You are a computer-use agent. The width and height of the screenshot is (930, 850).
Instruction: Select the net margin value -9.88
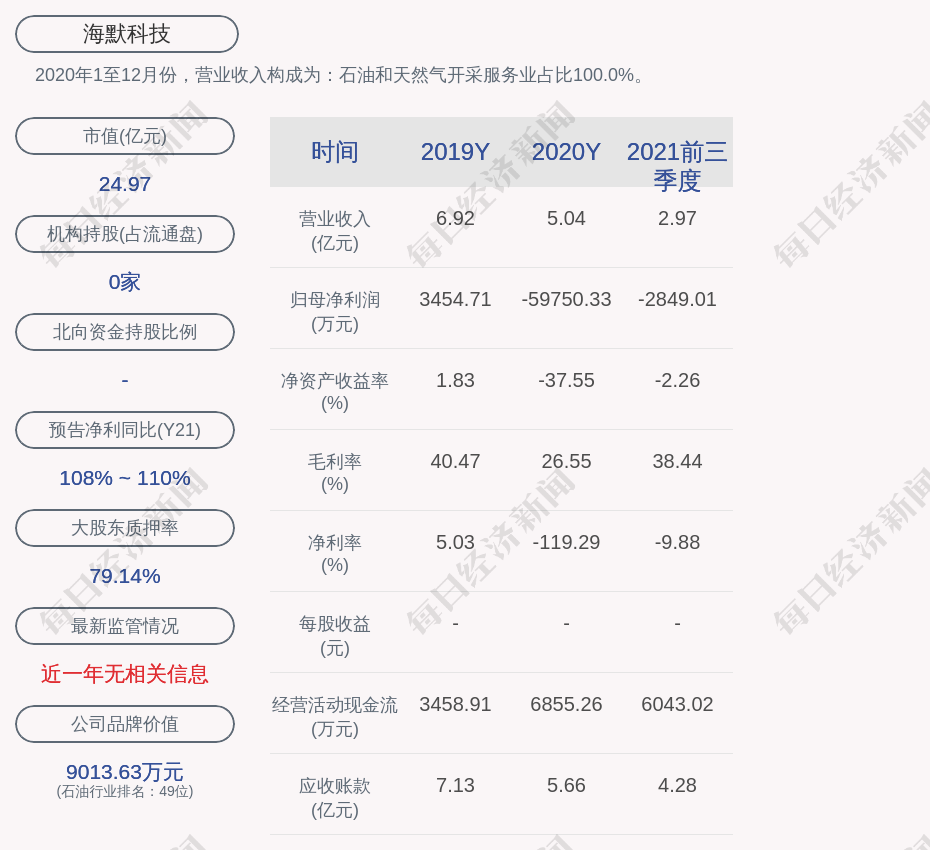click(677, 542)
